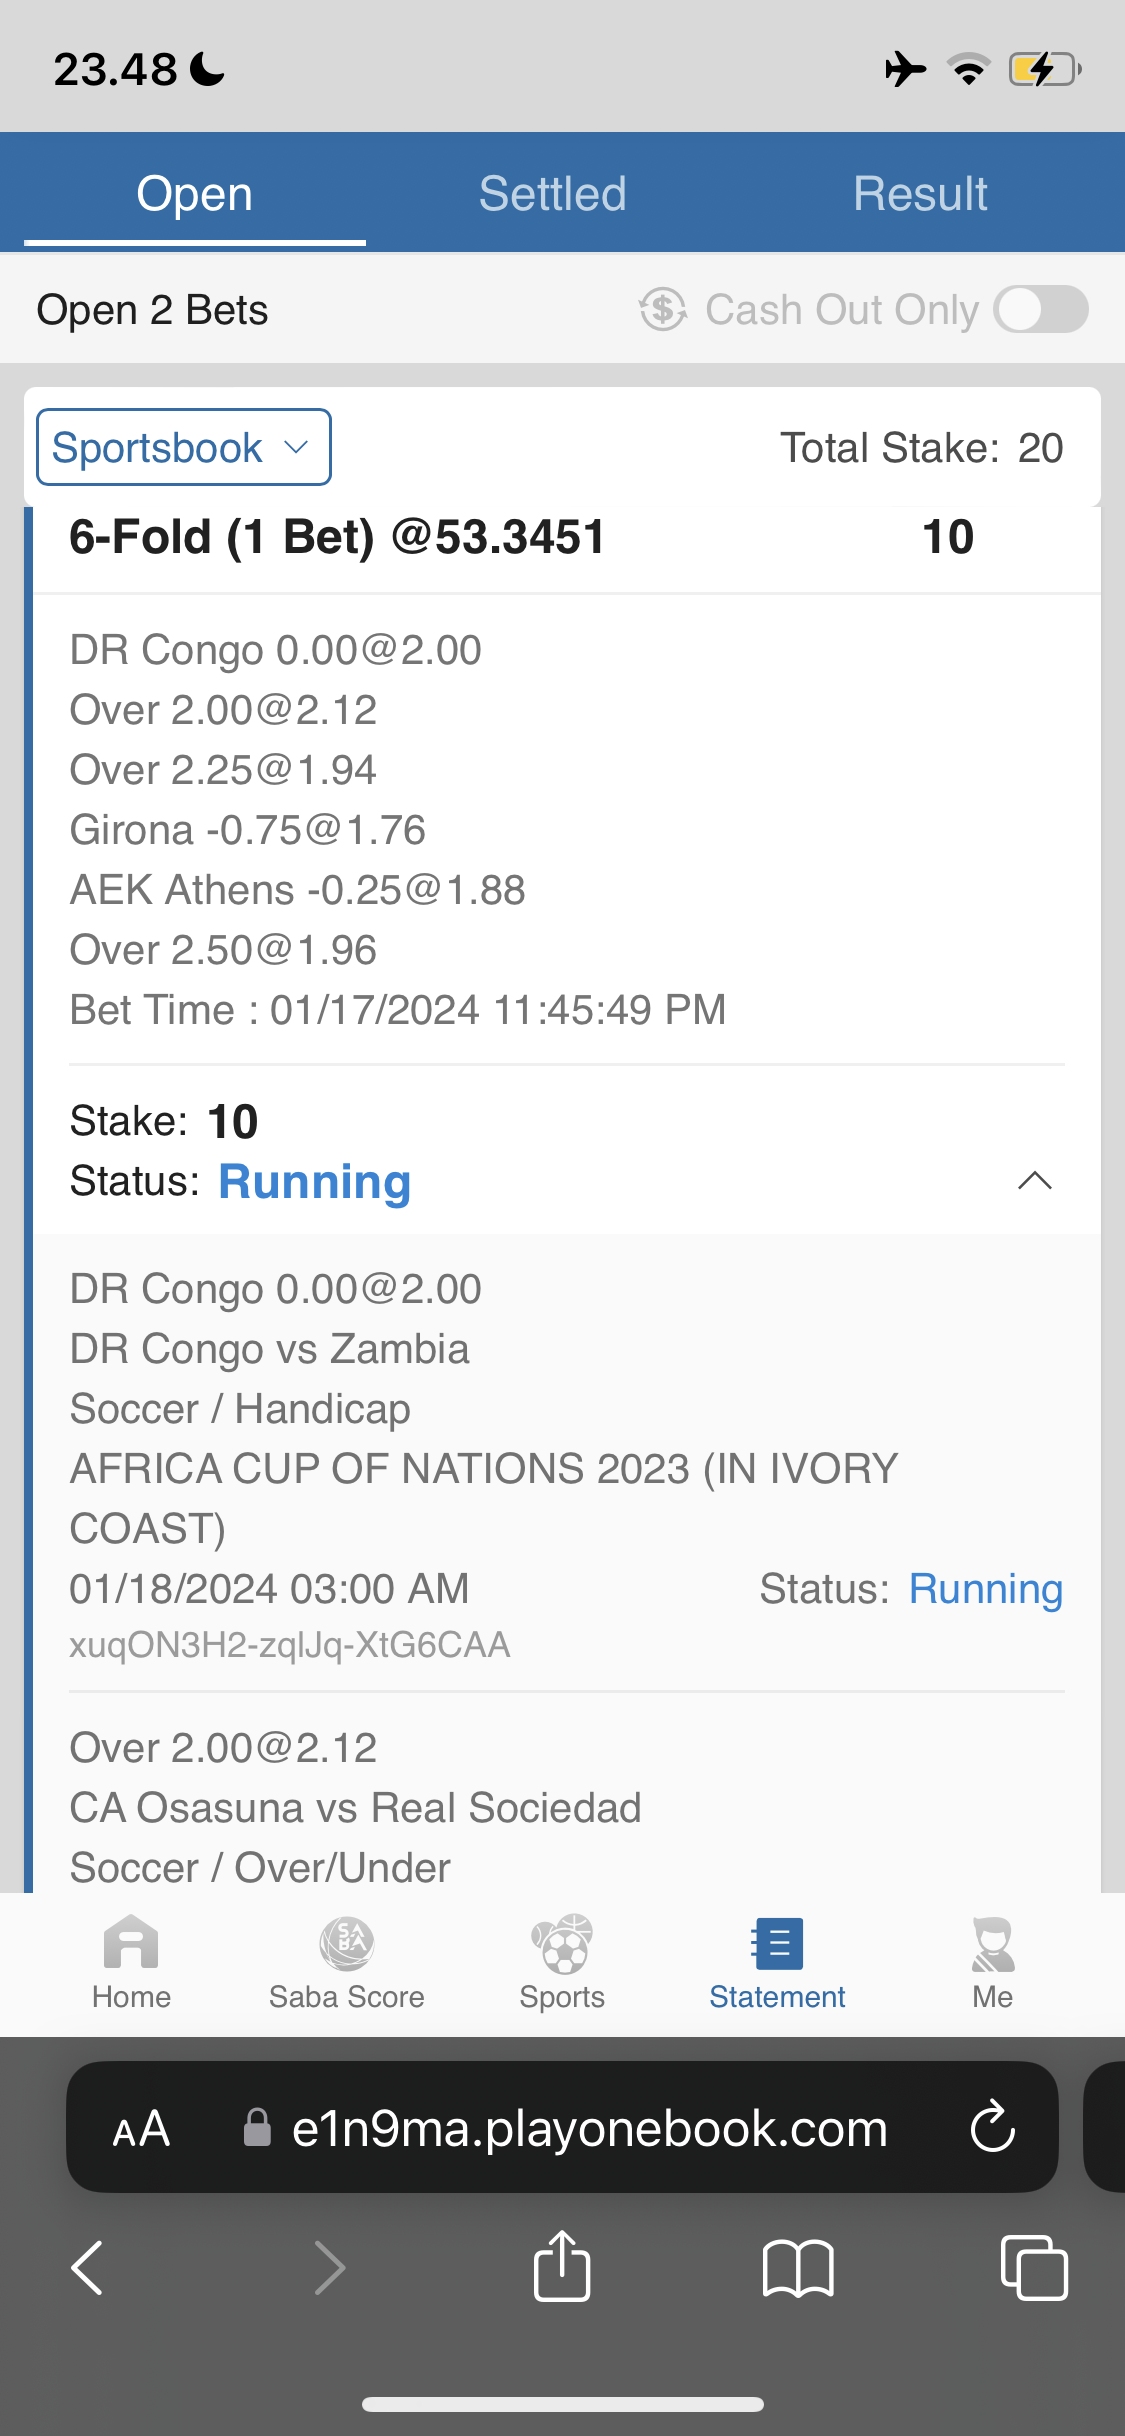Switch to the Settled tab
Viewport: 1125px width, 2436px height.
[552, 193]
